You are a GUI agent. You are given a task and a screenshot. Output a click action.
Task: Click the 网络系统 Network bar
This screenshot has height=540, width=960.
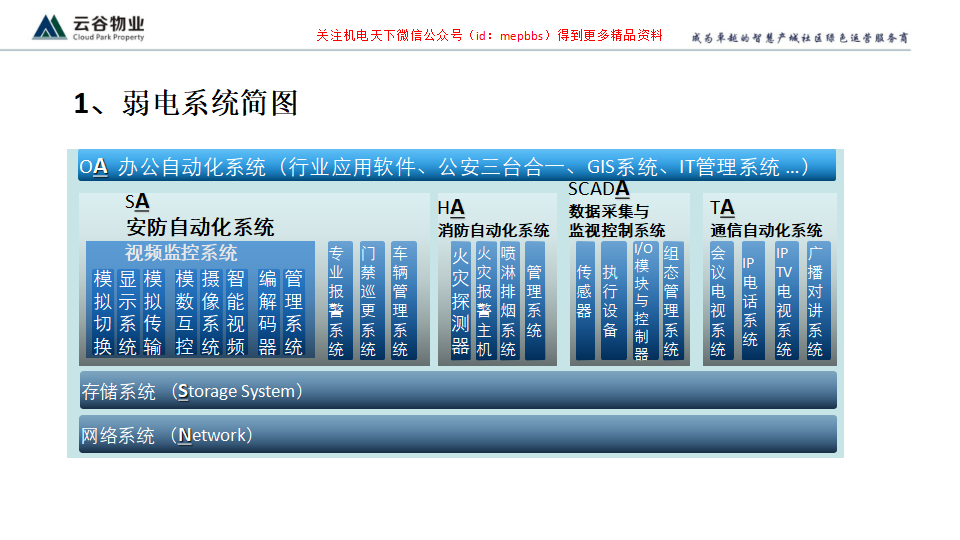point(457,435)
